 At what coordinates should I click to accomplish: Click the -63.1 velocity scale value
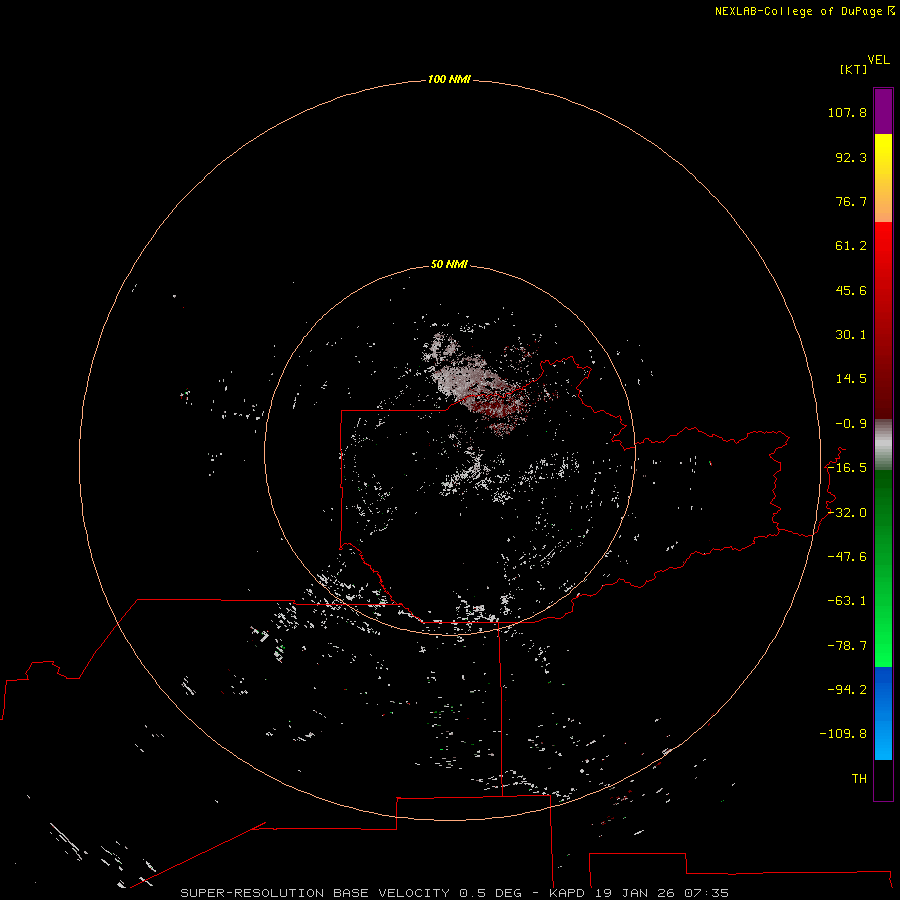click(847, 601)
